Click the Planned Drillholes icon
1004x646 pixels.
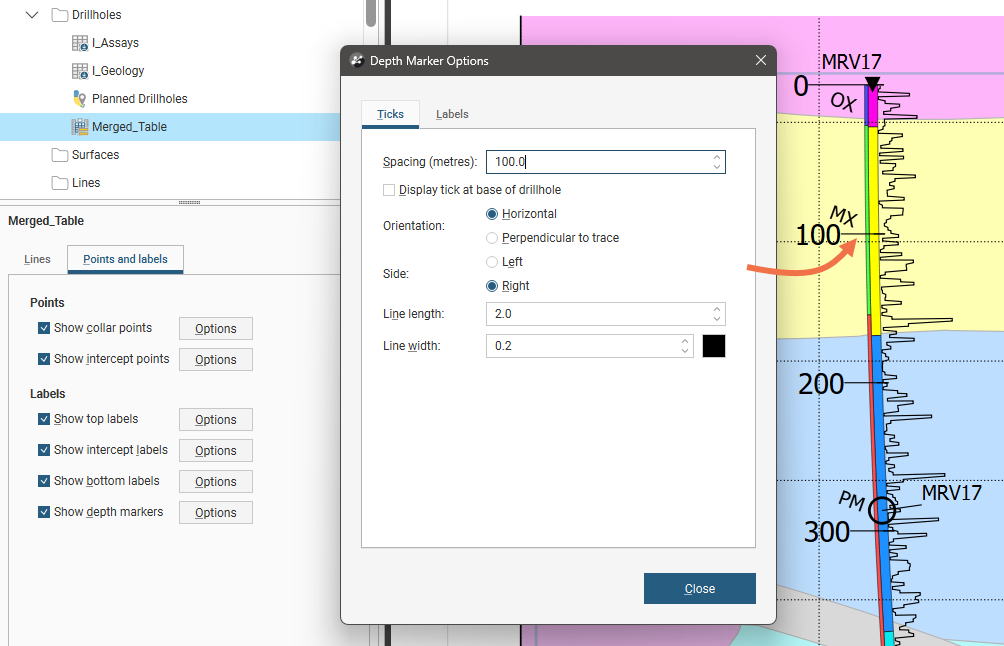(x=81, y=99)
